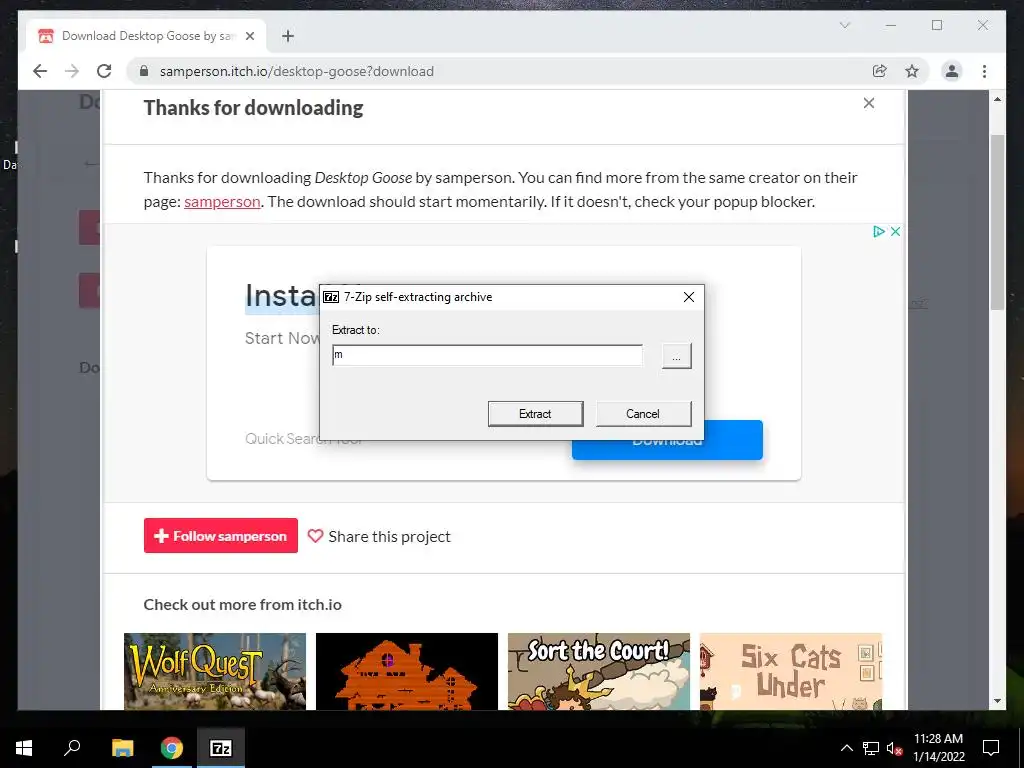Share this page via address bar icon
Image resolution: width=1024 pixels, height=768 pixels.
880,71
